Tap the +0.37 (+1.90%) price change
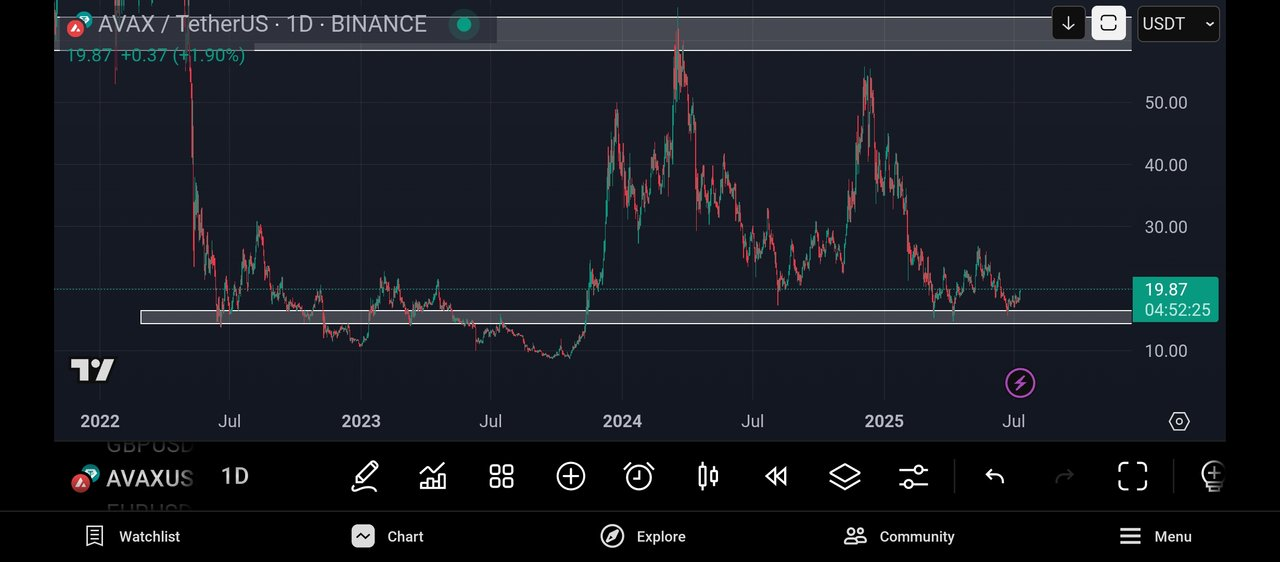The width and height of the screenshot is (1280, 562). tap(183, 55)
